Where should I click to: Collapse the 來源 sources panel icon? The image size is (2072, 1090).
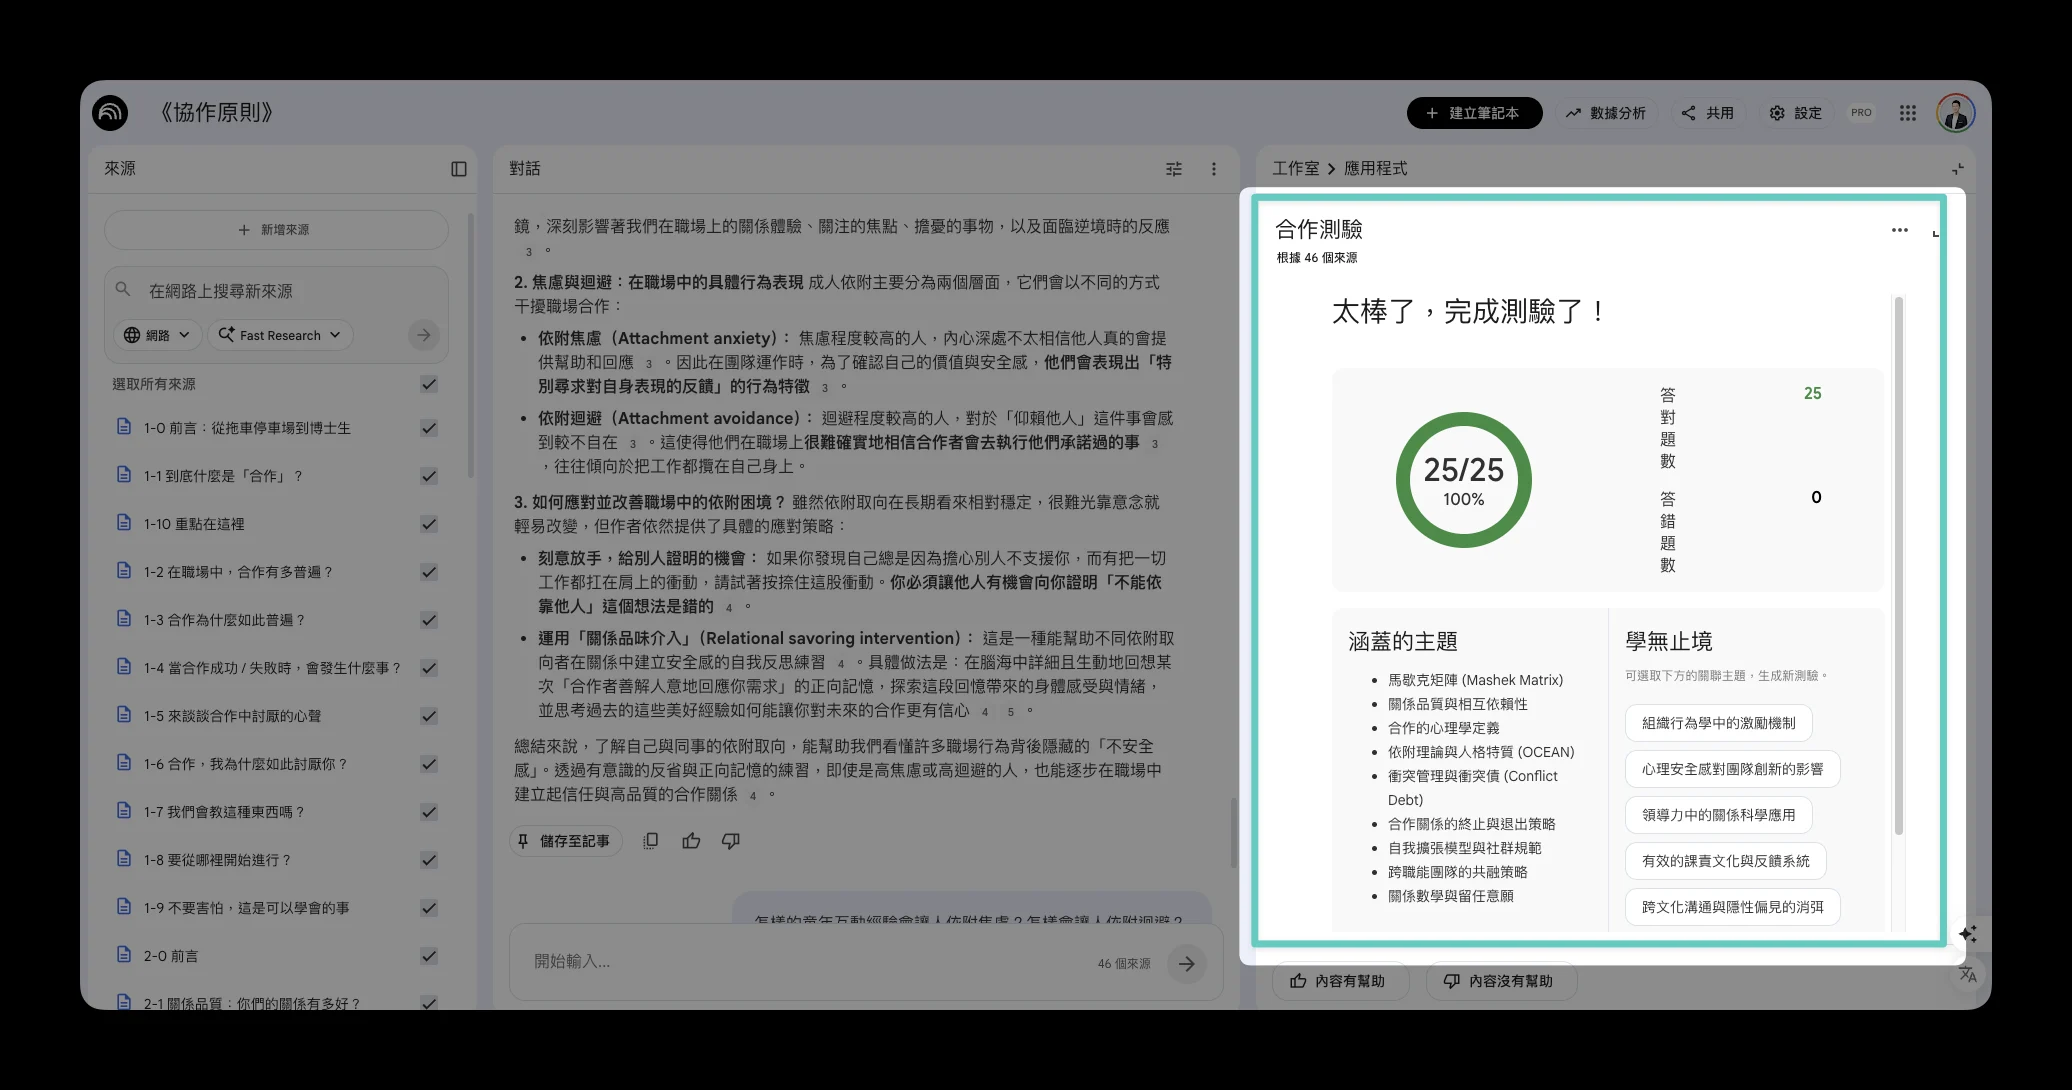(x=459, y=169)
